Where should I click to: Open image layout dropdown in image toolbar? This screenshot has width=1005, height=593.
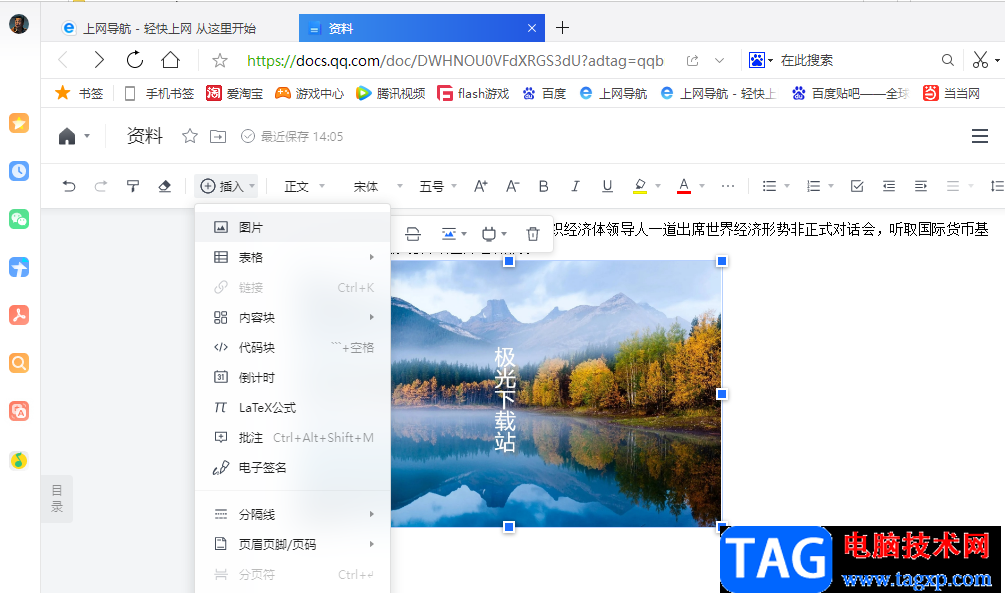pos(454,234)
